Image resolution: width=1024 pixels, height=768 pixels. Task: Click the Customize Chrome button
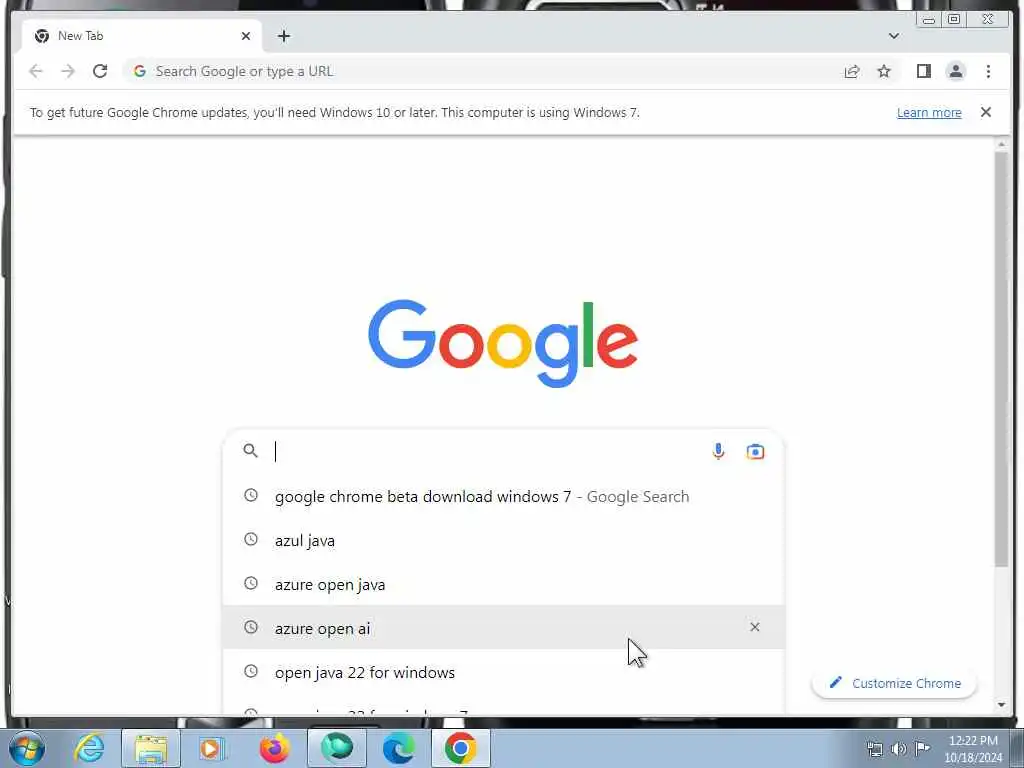click(x=894, y=683)
